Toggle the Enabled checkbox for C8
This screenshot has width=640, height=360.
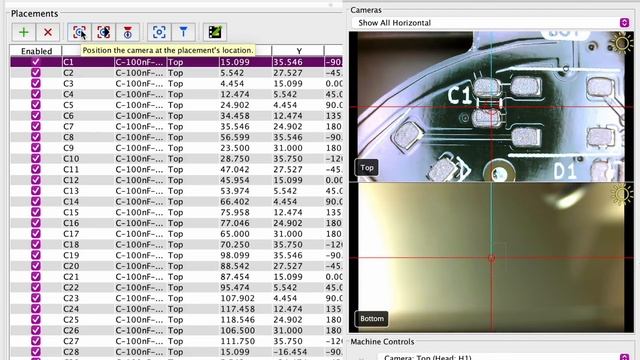[36, 137]
